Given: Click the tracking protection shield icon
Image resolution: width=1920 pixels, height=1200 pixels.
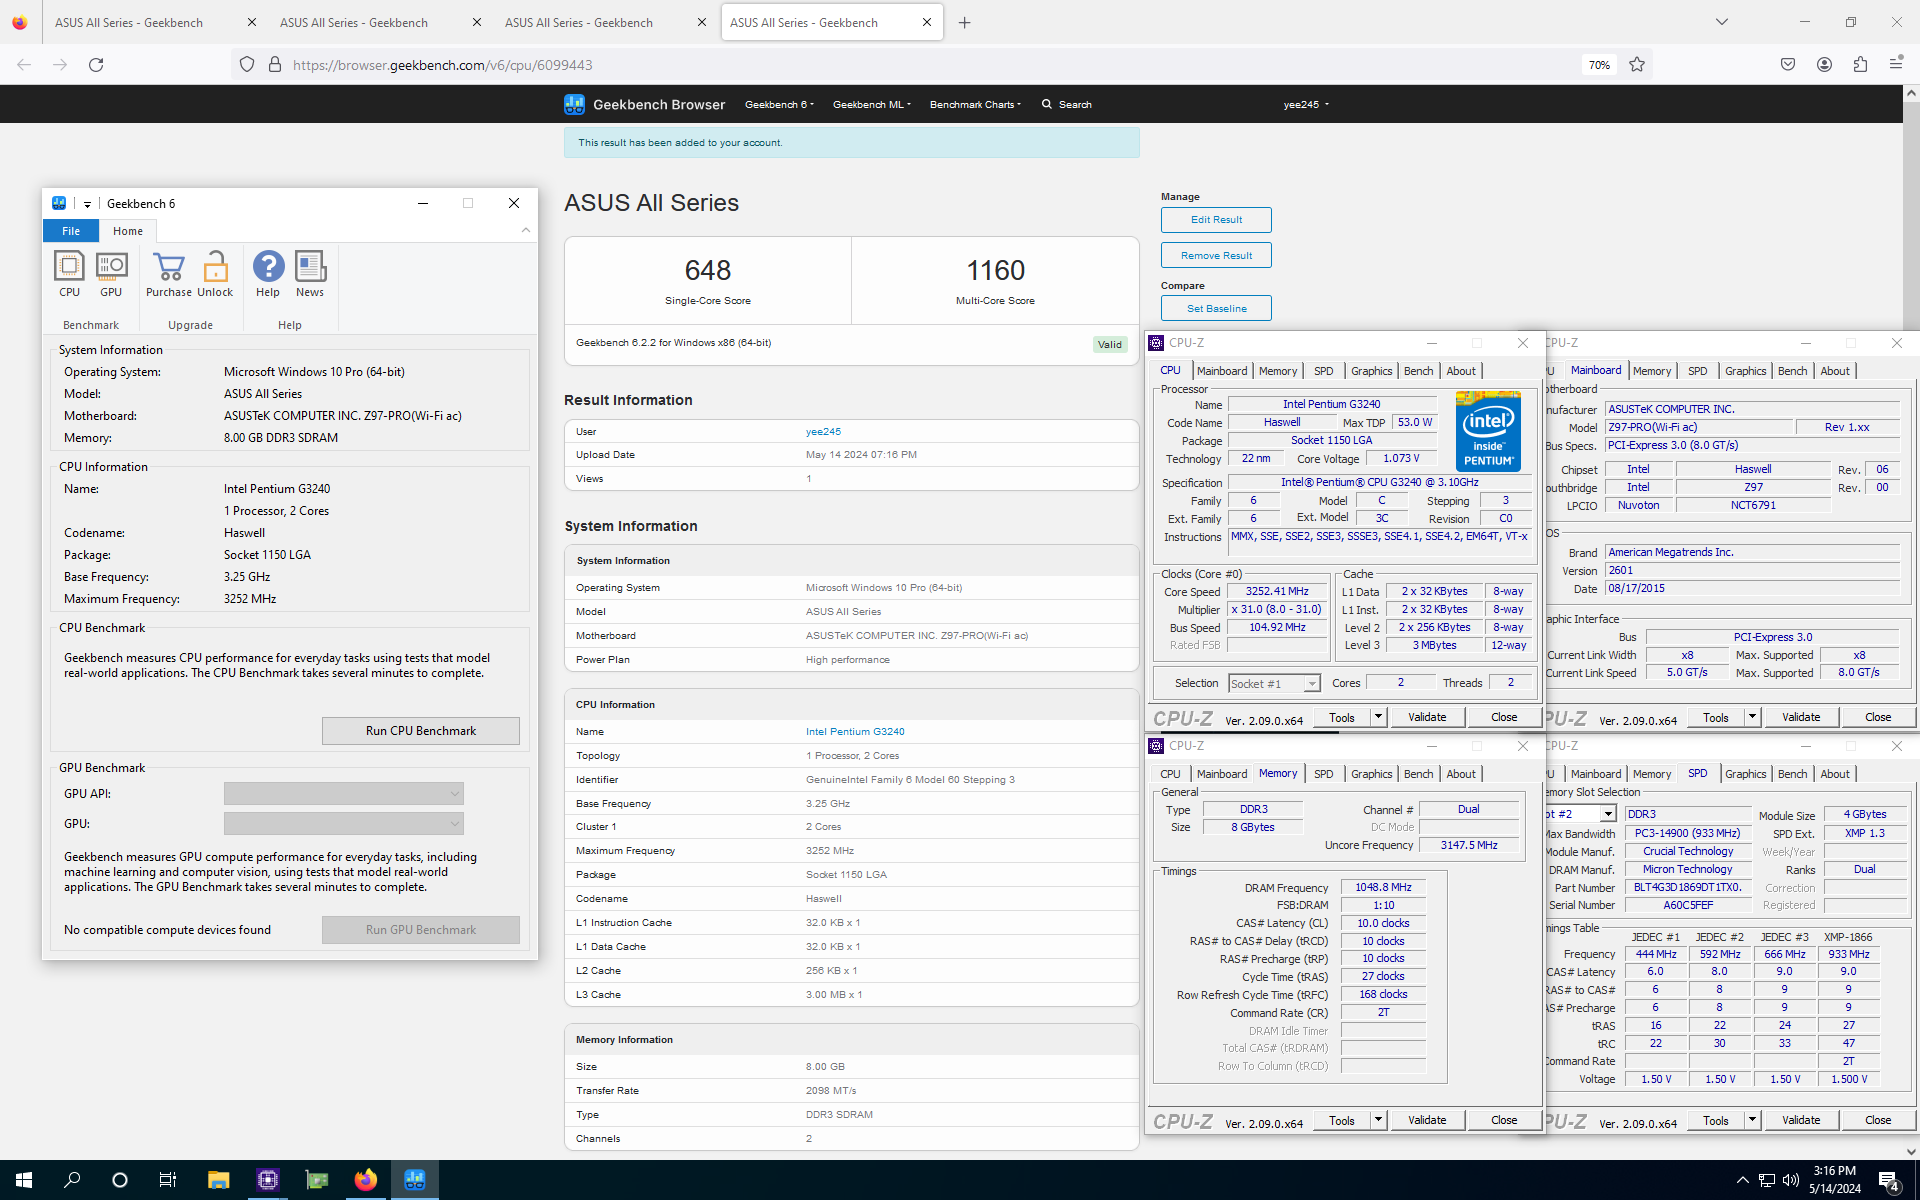Looking at the screenshot, I should [247, 64].
